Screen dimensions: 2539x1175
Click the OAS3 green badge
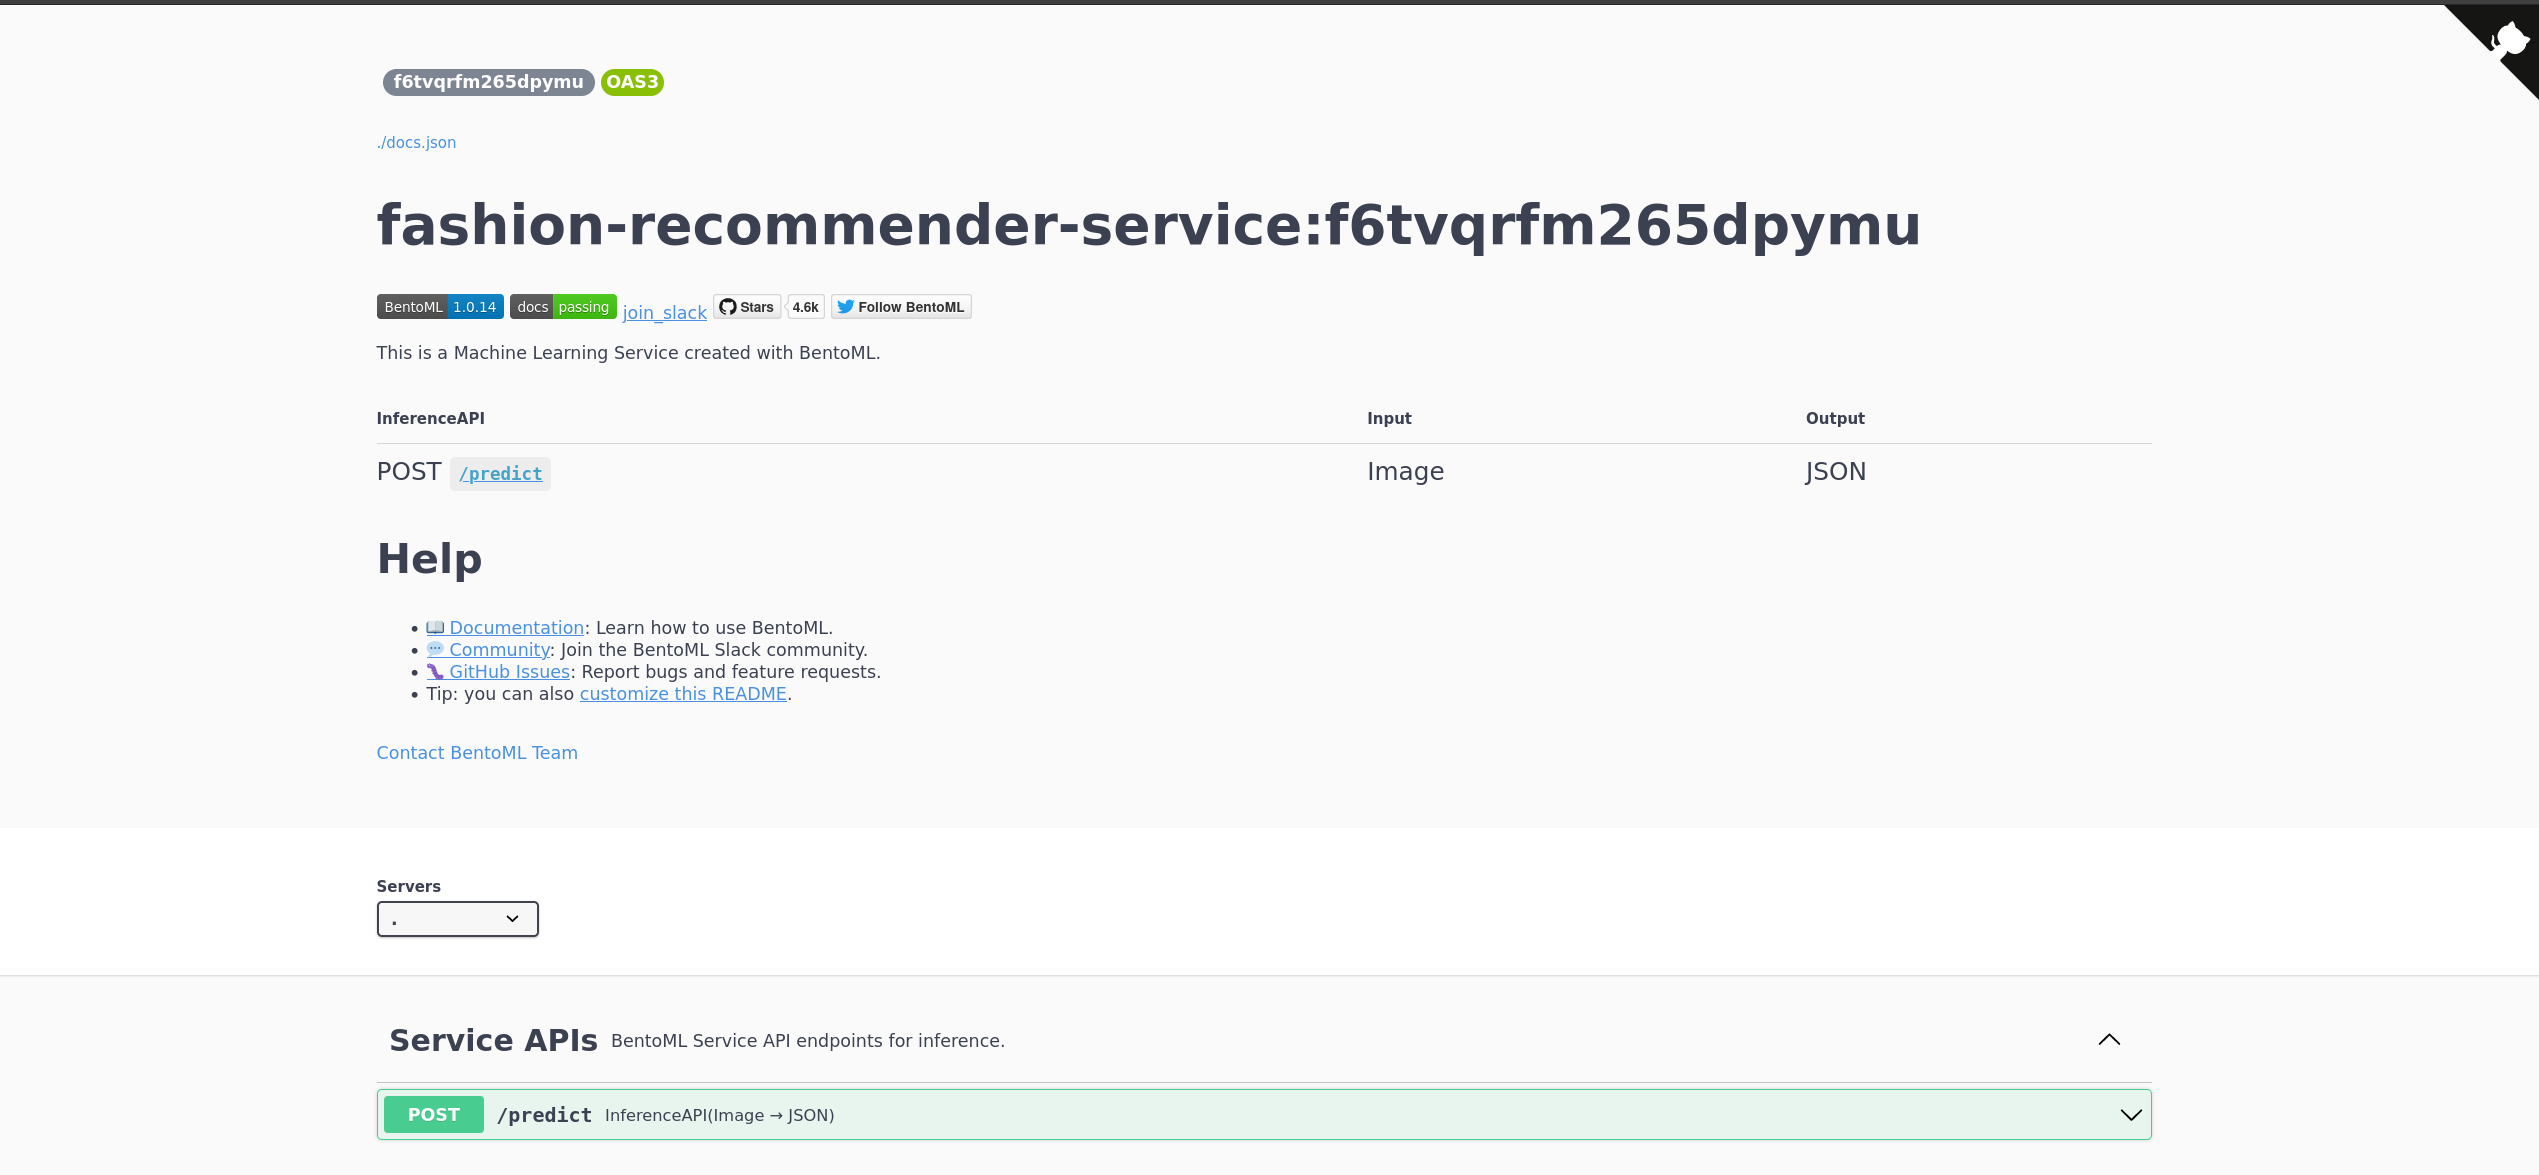tap(632, 82)
